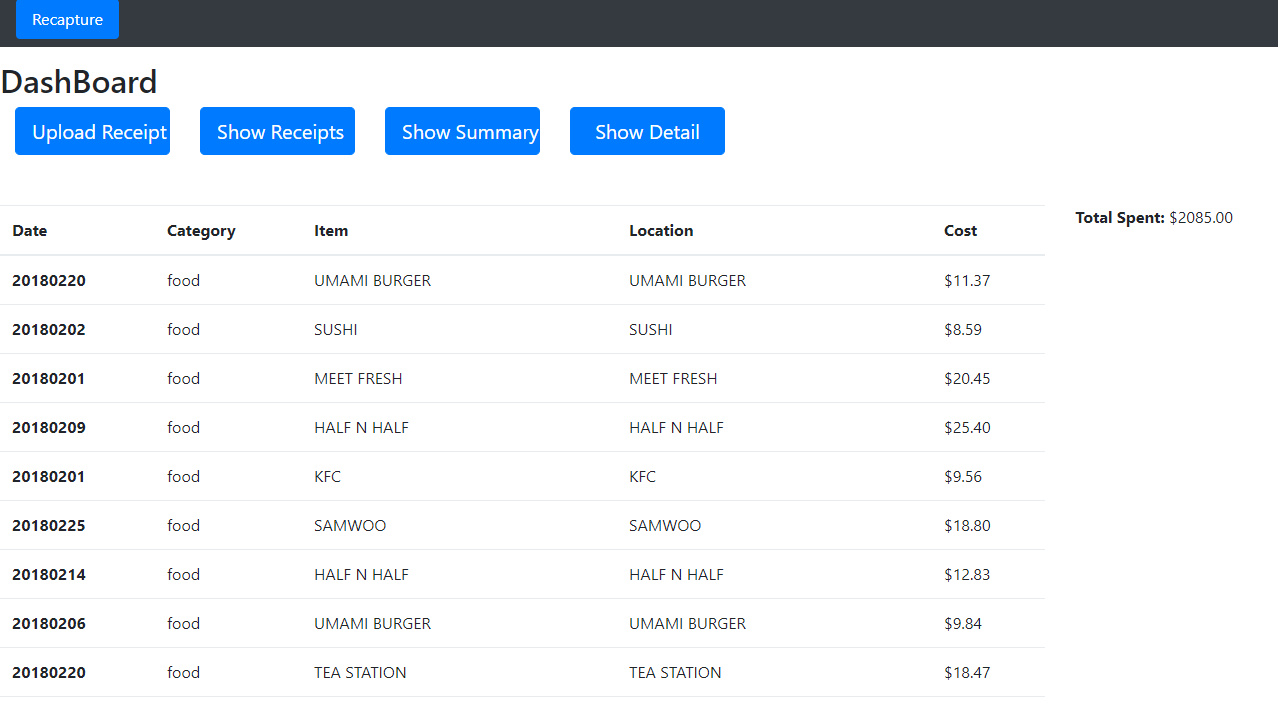This screenshot has width=1278, height=708.
Task: Click the TEA STATION item cell
Action: coord(360,672)
